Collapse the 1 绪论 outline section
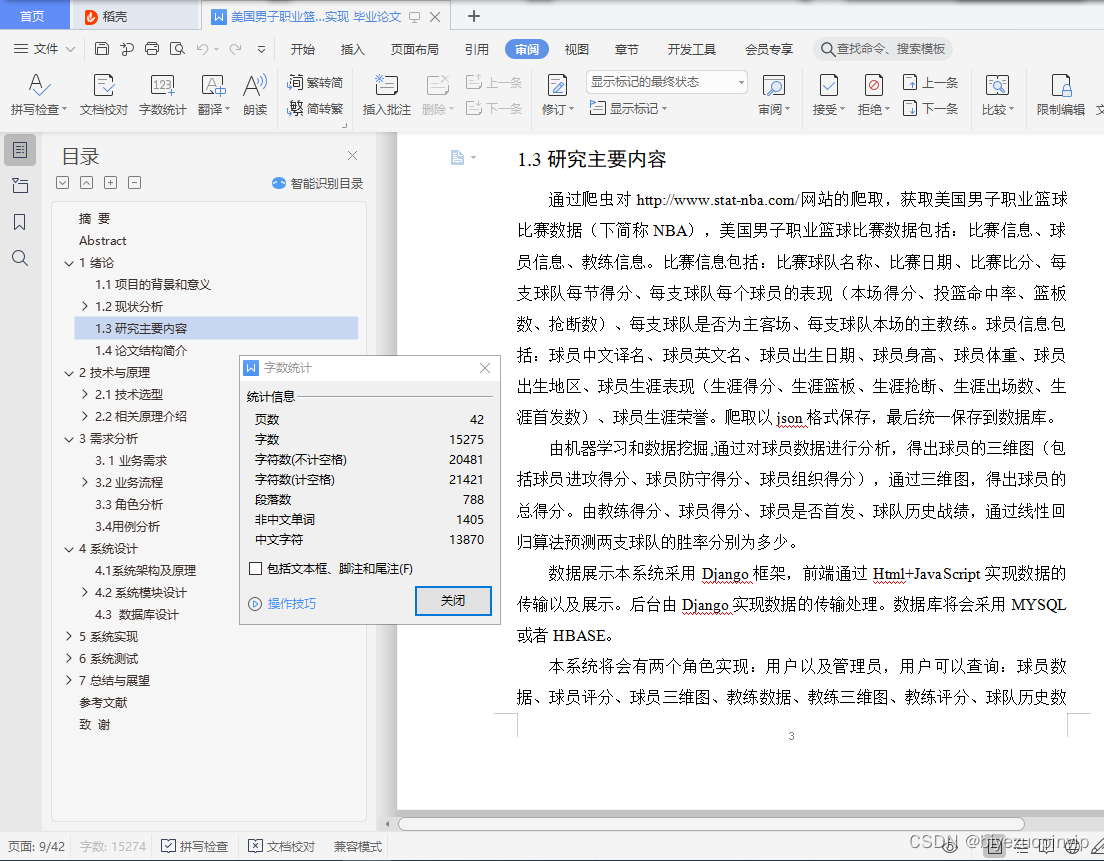The image size is (1104, 861). [69, 263]
